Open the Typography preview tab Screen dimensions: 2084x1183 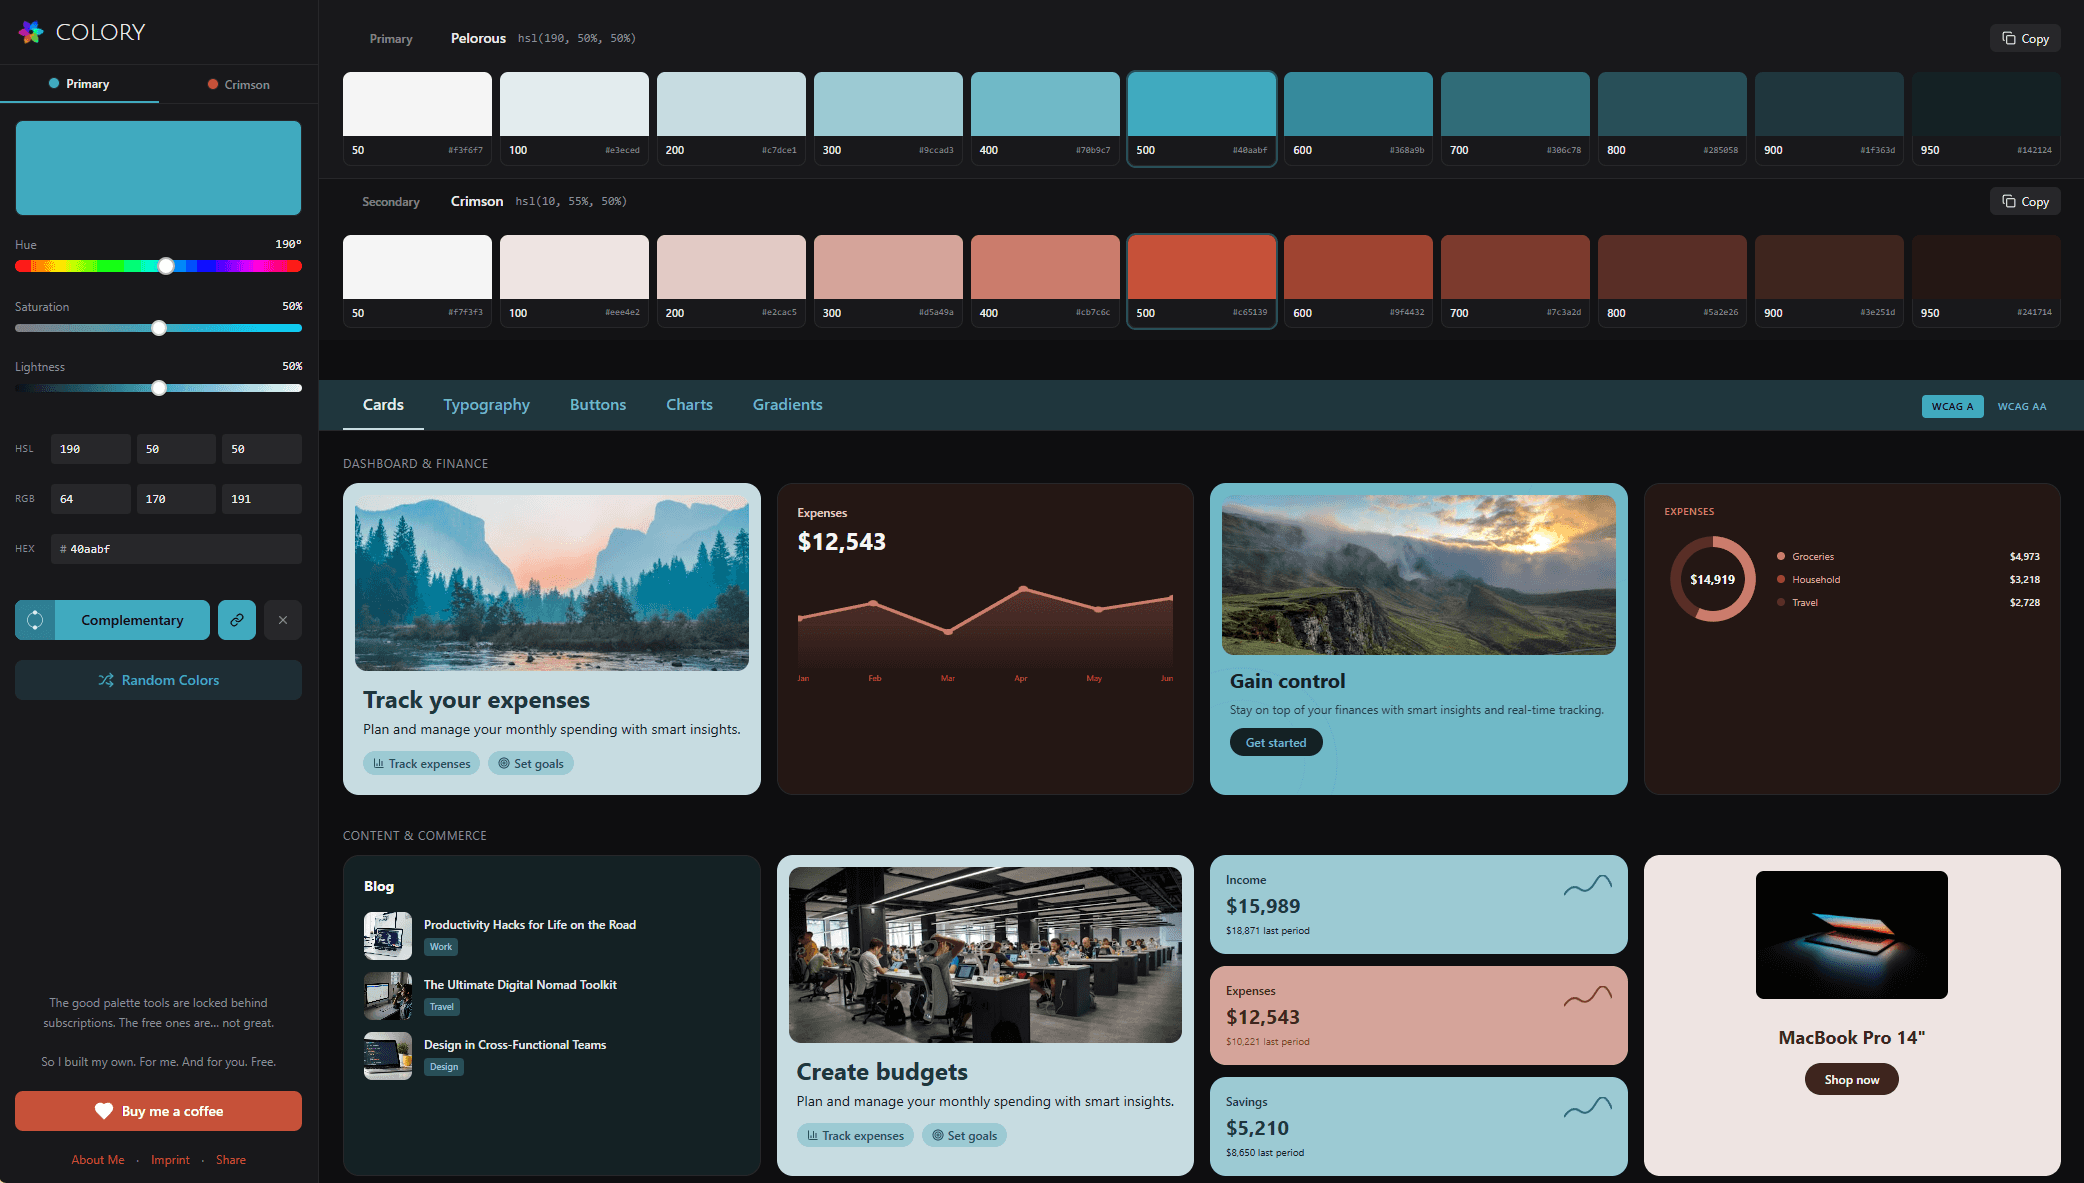(486, 404)
